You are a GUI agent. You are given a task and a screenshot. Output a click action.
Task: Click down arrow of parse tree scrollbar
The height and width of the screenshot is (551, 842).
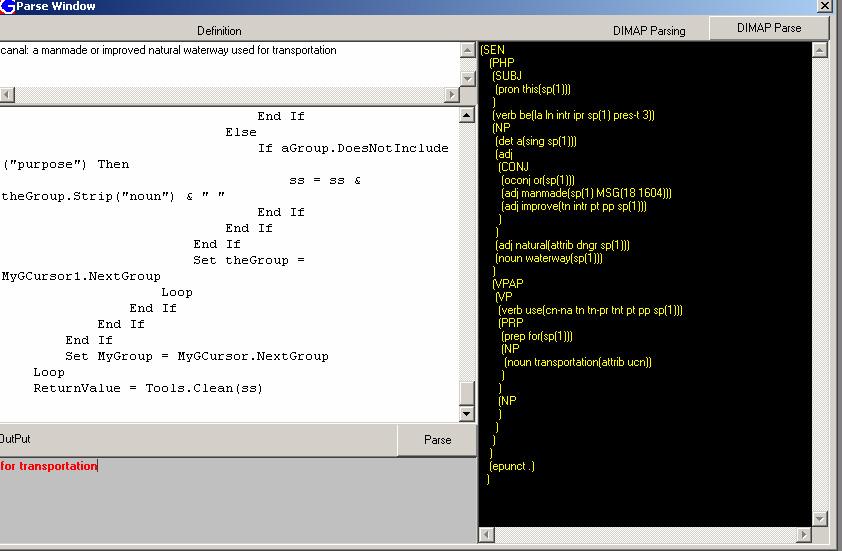[819, 518]
